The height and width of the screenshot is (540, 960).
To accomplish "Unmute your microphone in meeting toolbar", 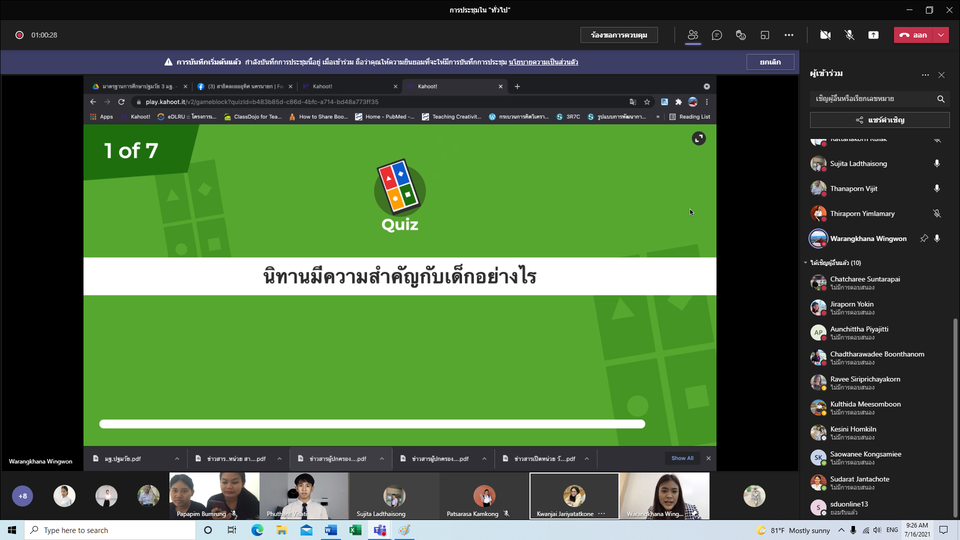I will [849, 35].
